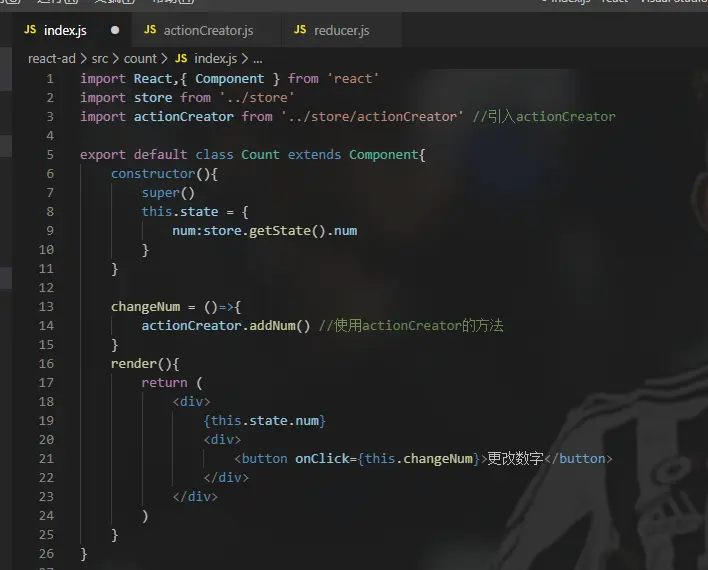Select the src breadcrumb folder
This screenshot has width=708, height=570.
(100, 59)
